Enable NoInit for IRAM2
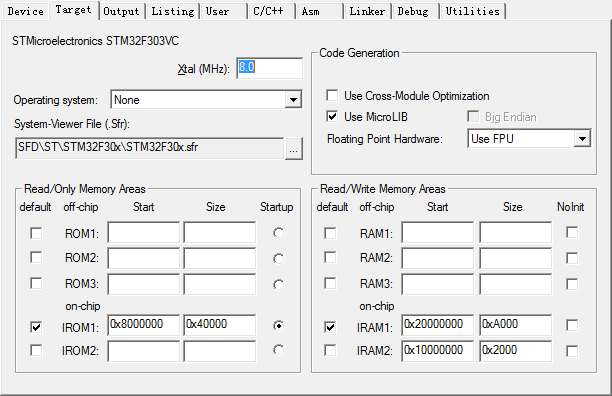 coord(572,351)
